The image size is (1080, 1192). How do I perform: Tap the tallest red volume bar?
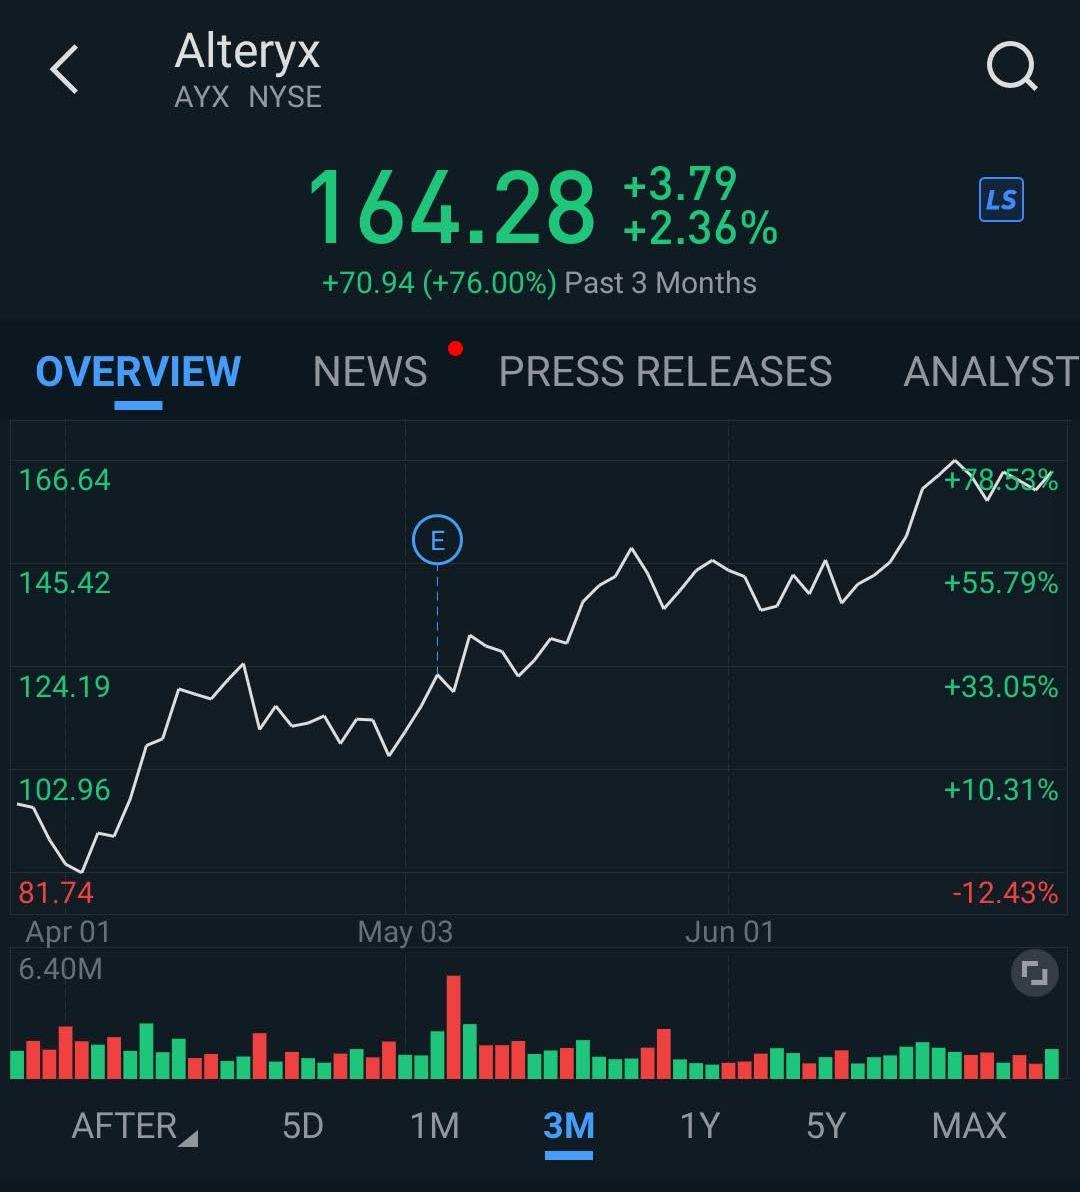click(454, 1026)
